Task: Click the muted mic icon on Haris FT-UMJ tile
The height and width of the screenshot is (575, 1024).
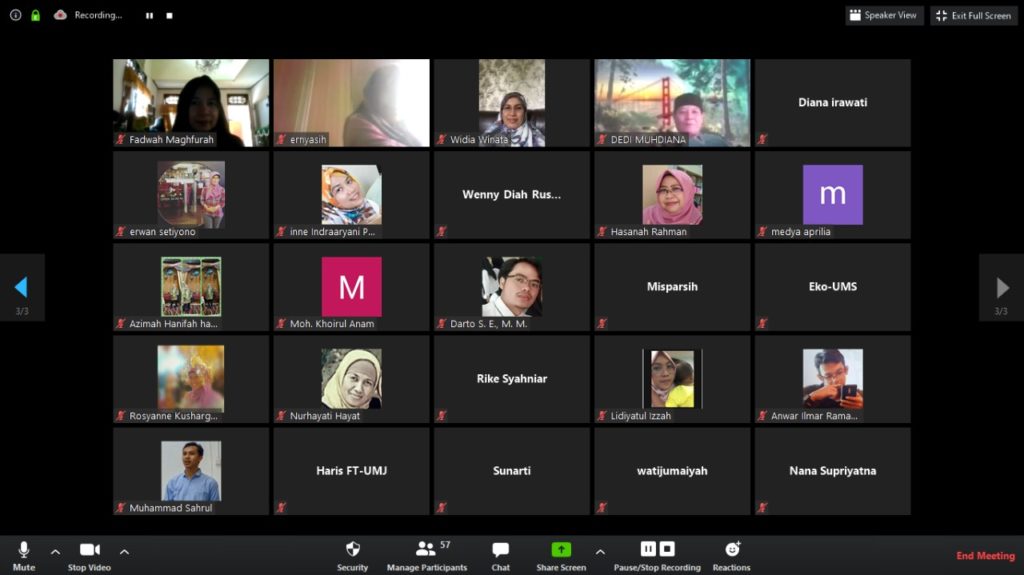Action: click(x=281, y=508)
